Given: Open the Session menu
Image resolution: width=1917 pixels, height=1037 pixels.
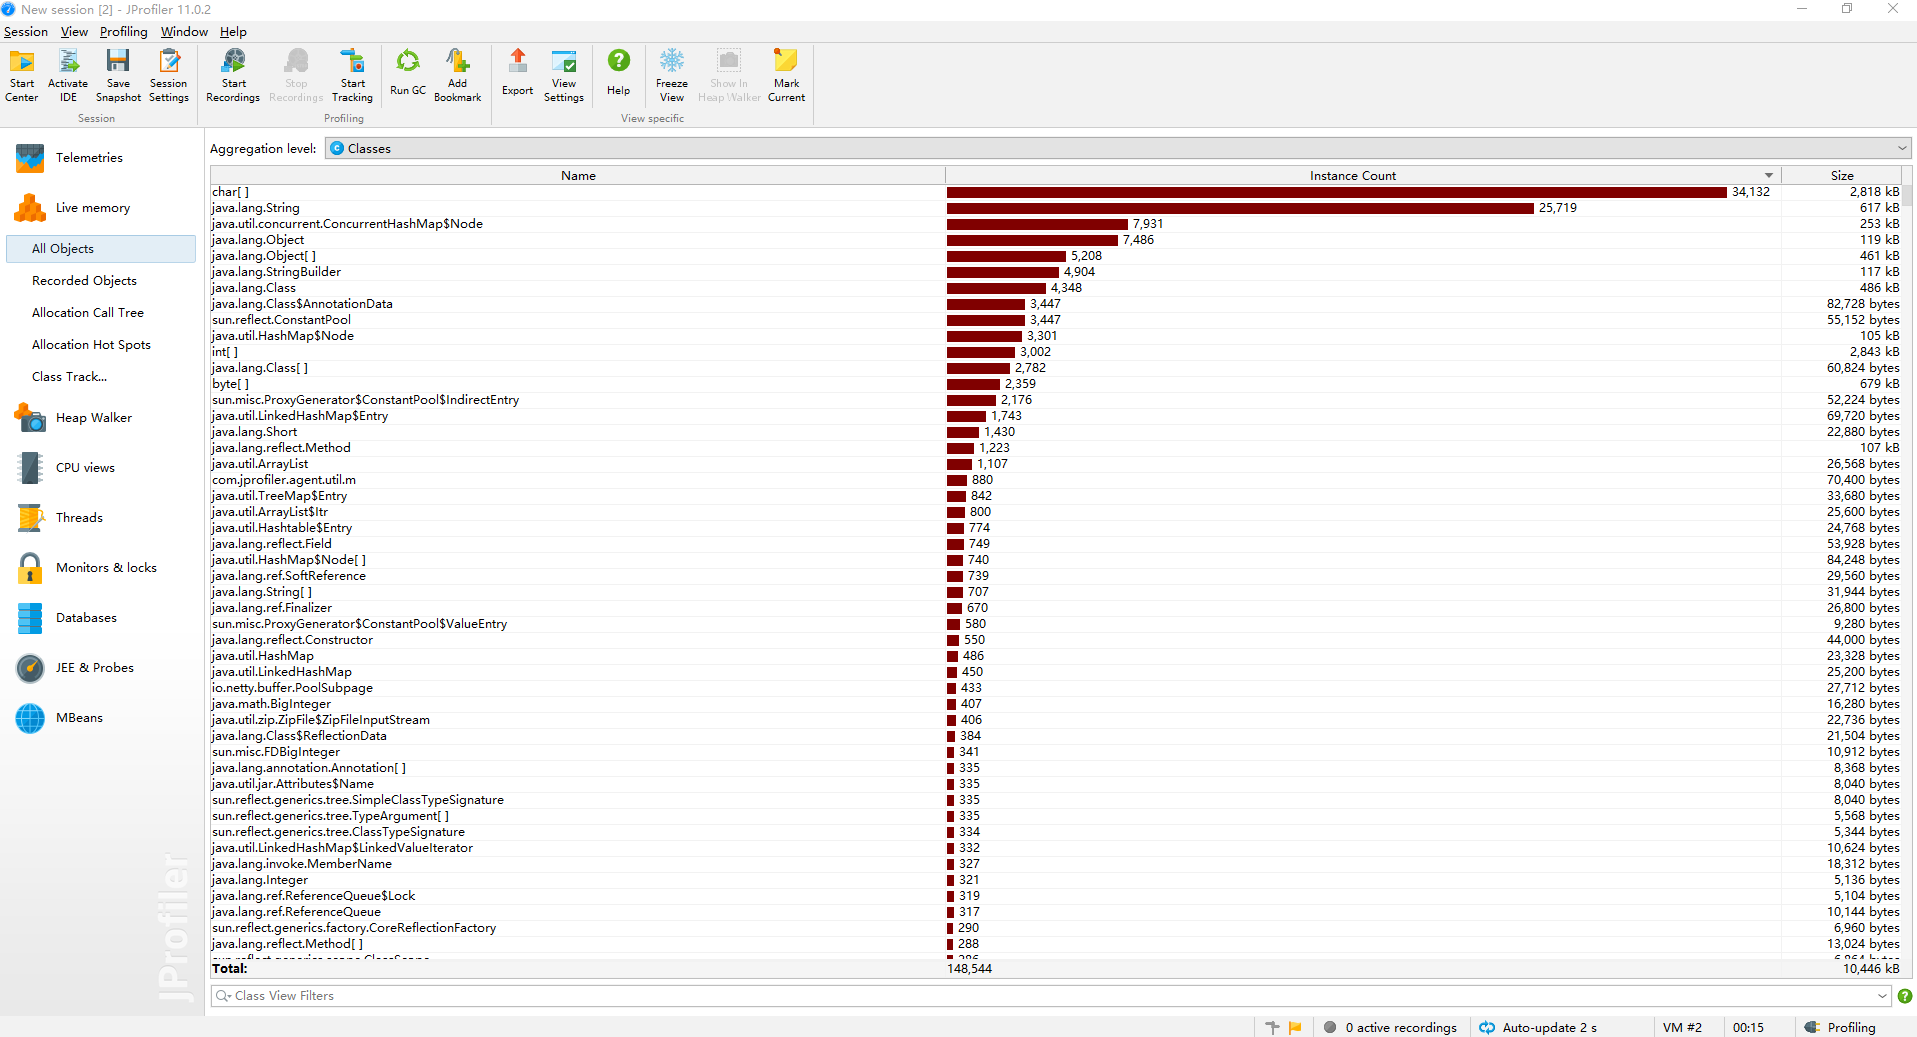Looking at the screenshot, I should pyautogui.click(x=26, y=32).
